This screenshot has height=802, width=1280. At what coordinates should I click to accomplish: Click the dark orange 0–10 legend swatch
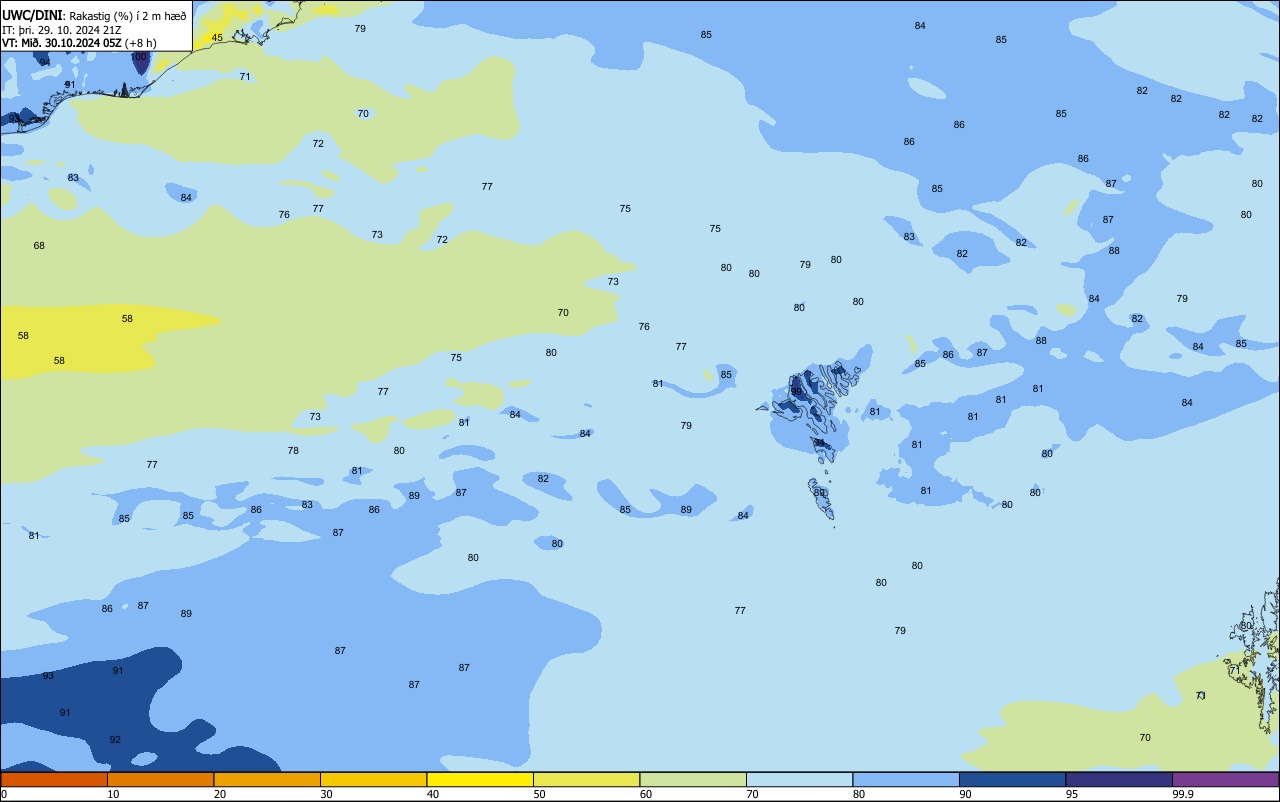pos(54,779)
